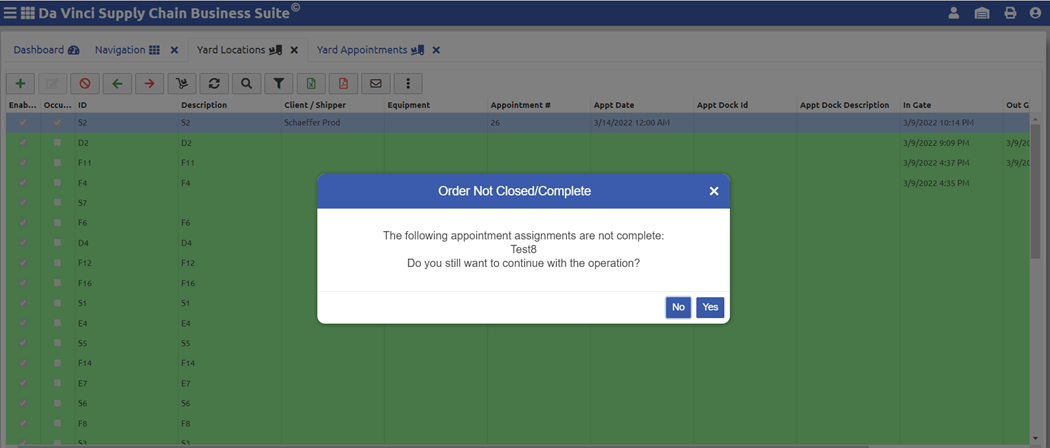1050x448 pixels.
Task: Click In Gate 3/9/2022 4:35 PM cell
Action: pyautogui.click(x=952, y=183)
